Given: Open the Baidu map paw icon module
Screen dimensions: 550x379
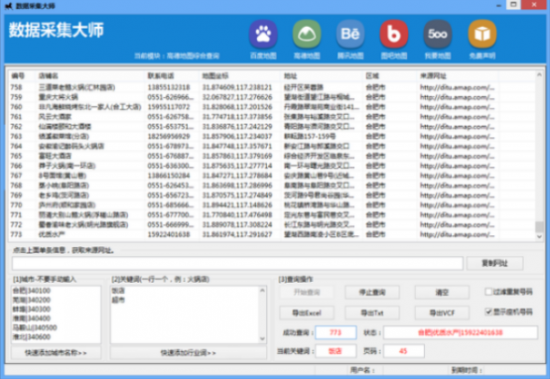Looking at the screenshot, I should click(x=263, y=34).
